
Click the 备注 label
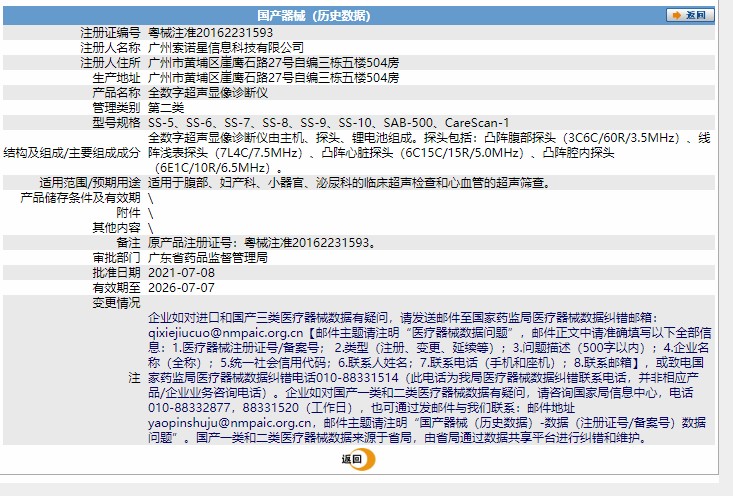(x=129, y=242)
